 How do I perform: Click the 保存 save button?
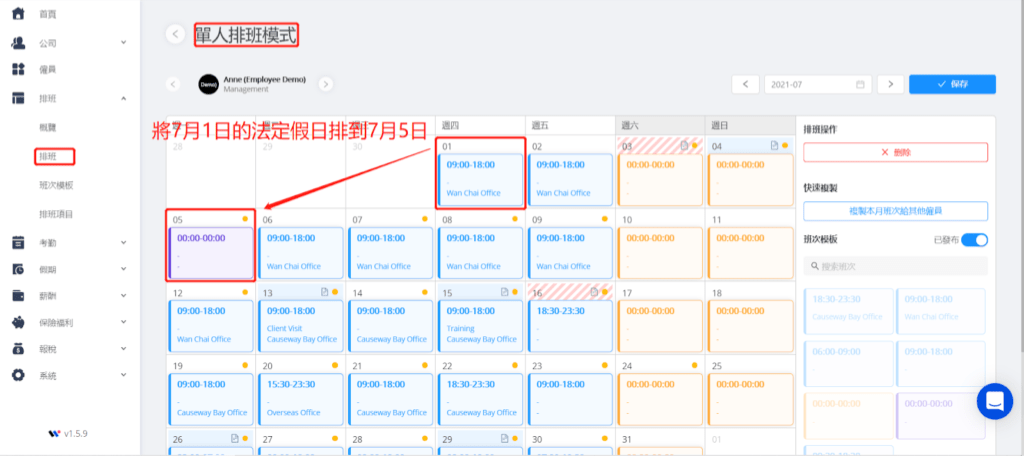(952, 84)
